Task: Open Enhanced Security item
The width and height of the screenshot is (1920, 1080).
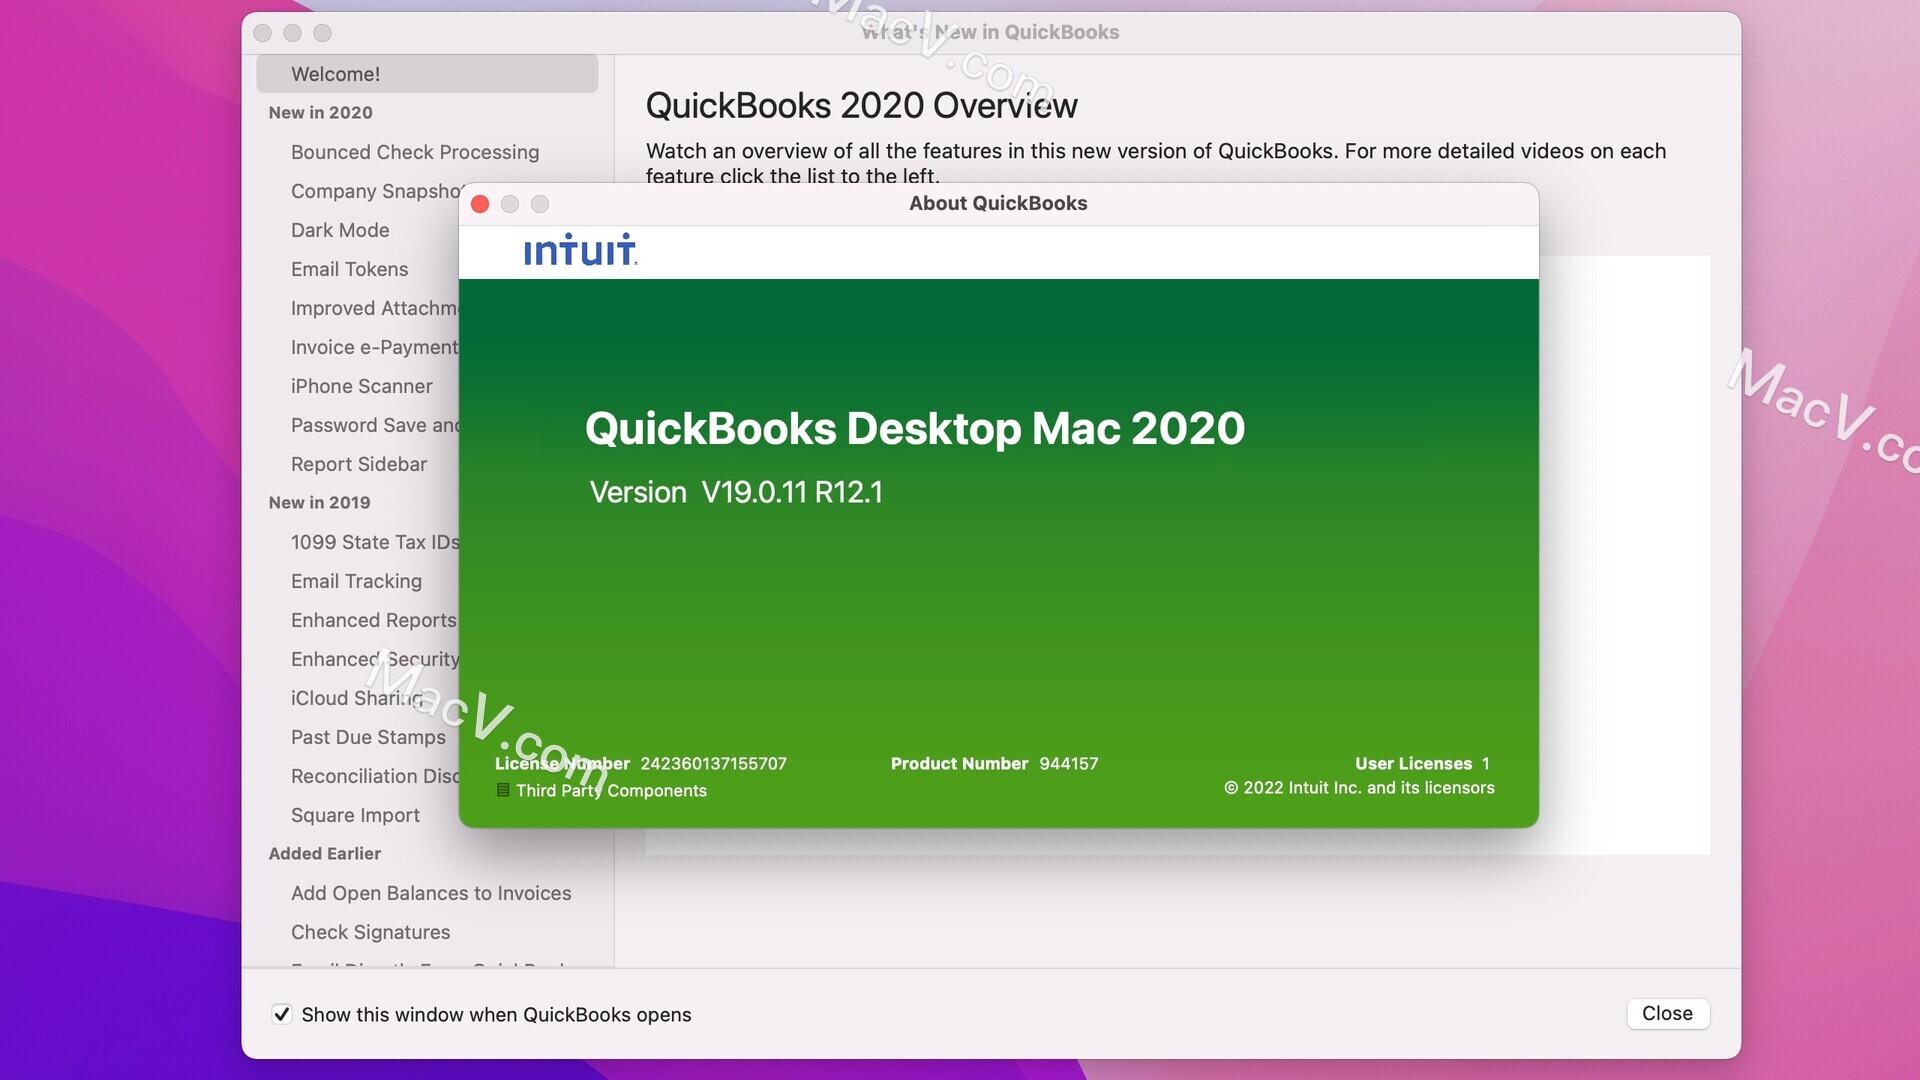Action: (375, 659)
